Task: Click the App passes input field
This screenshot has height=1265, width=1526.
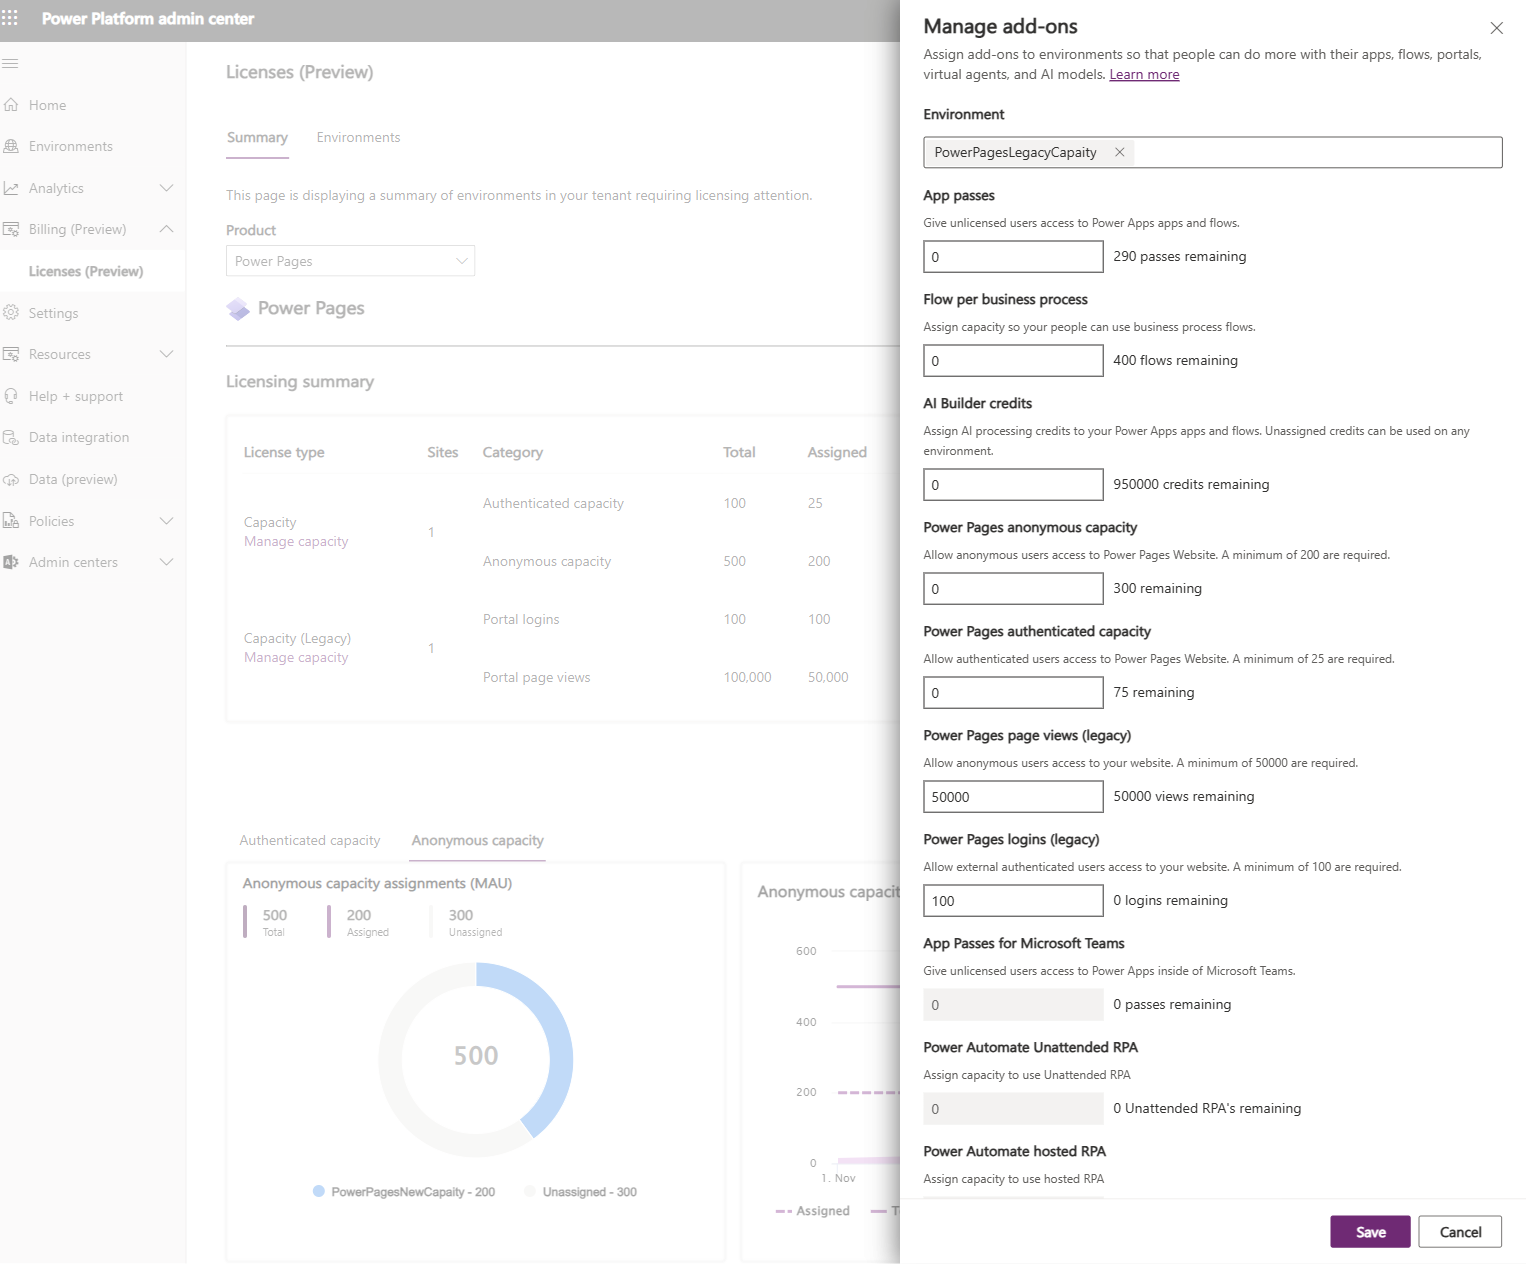Action: coord(1011,256)
